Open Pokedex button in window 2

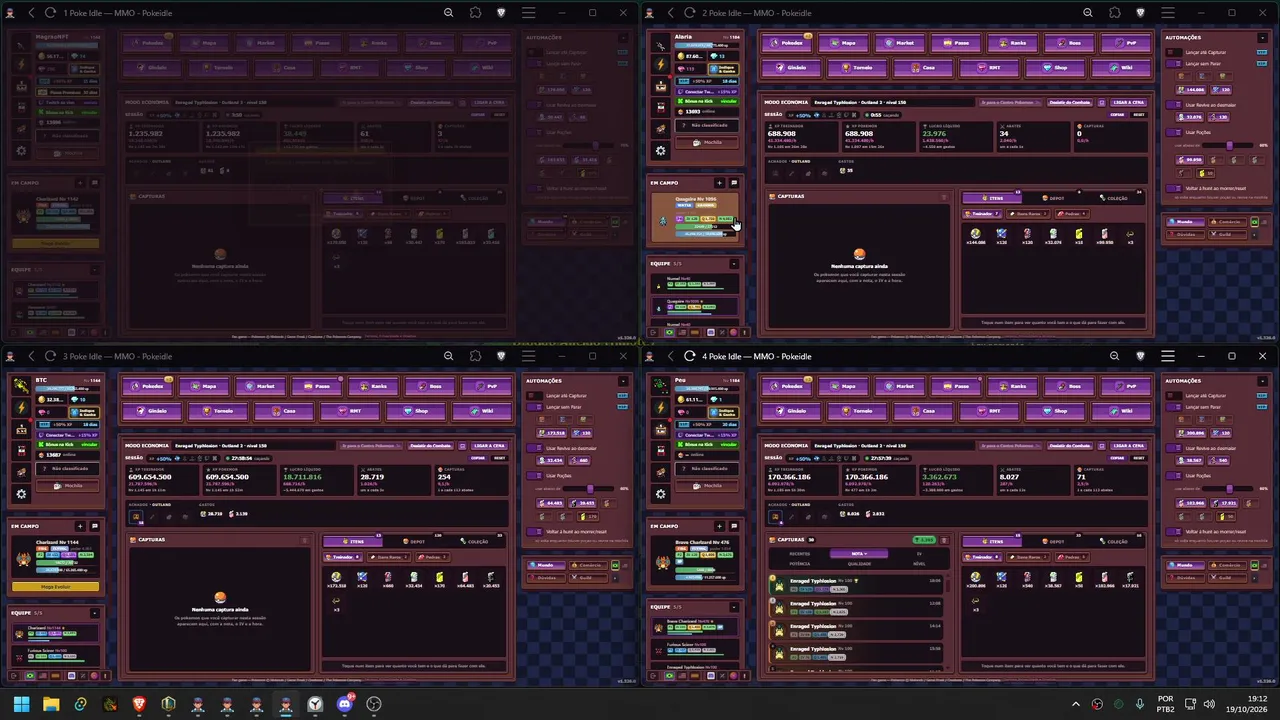pyautogui.click(x=789, y=43)
